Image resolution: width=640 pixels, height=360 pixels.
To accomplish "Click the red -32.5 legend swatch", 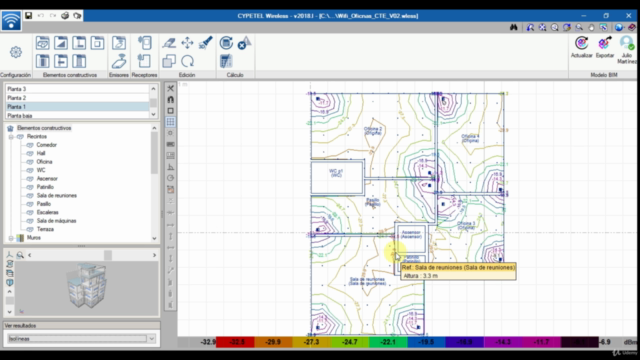I will coord(235,342).
